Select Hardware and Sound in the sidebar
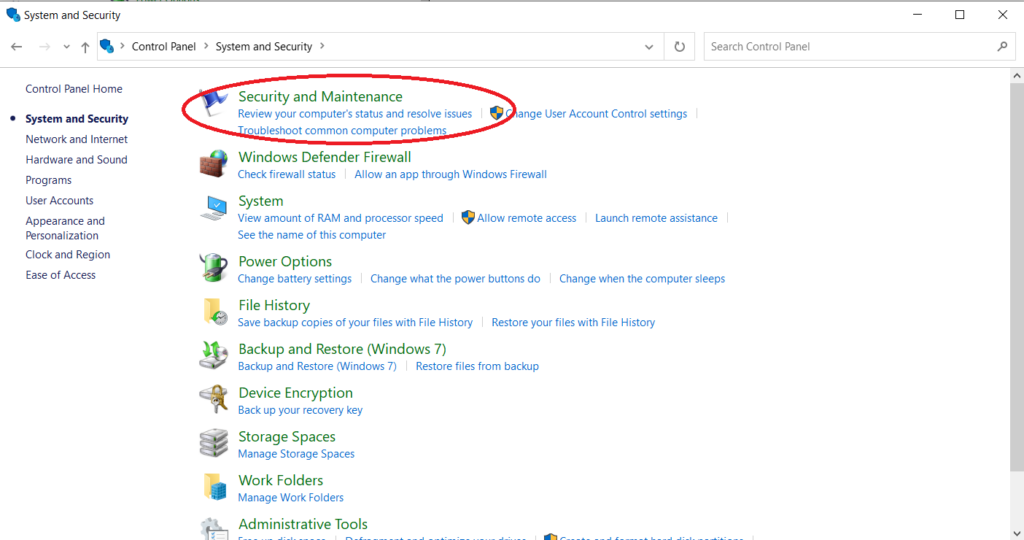The width and height of the screenshot is (1024, 540). click(x=76, y=159)
